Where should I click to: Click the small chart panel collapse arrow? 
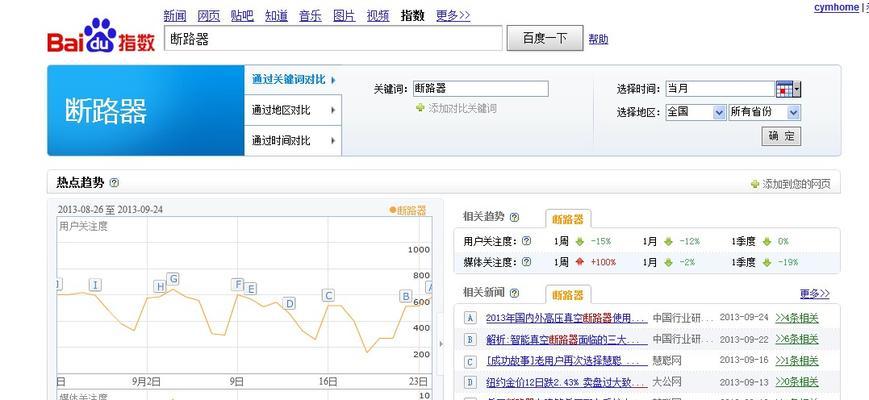tap(441, 344)
